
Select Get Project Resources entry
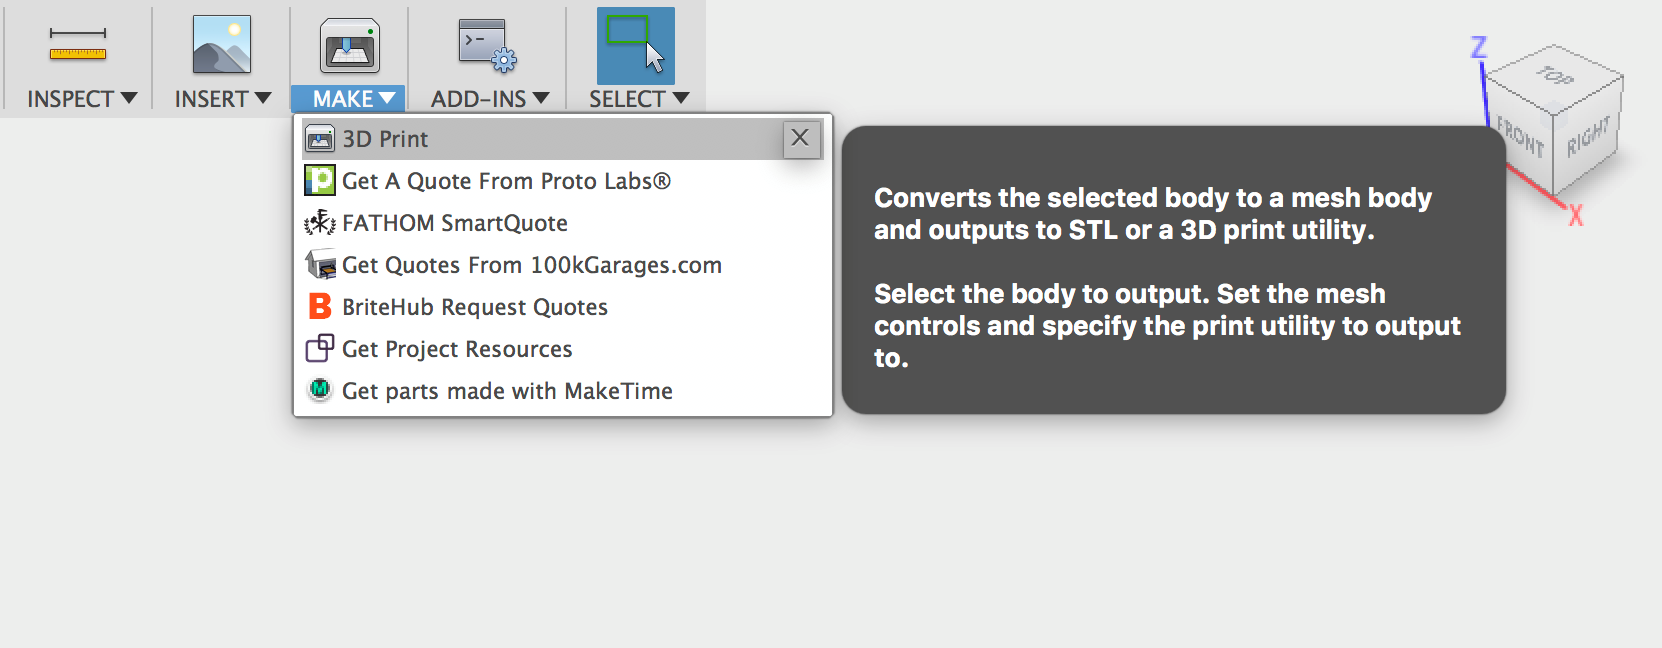click(457, 349)
